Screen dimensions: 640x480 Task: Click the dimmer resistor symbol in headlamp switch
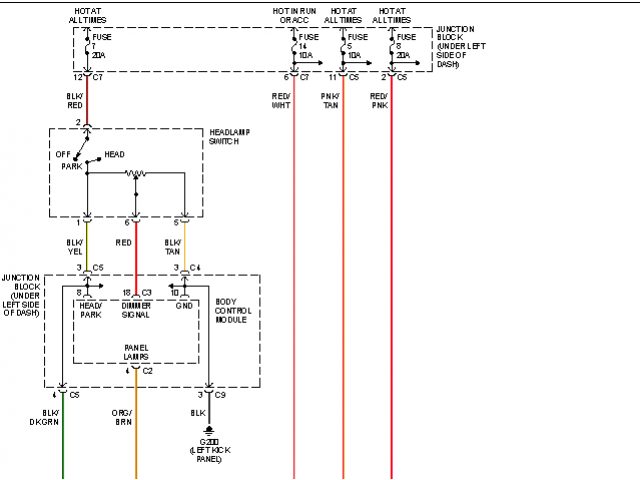pos(136,173)
